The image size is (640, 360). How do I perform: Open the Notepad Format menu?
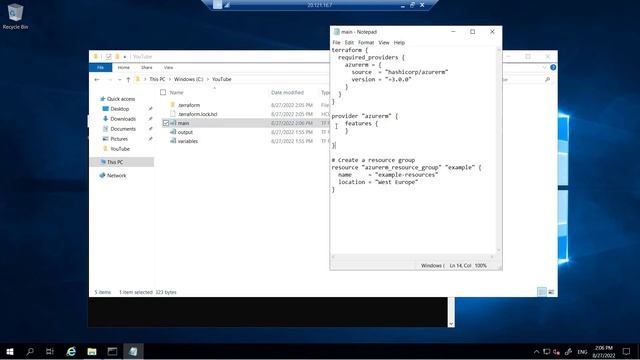coord(366,42)
